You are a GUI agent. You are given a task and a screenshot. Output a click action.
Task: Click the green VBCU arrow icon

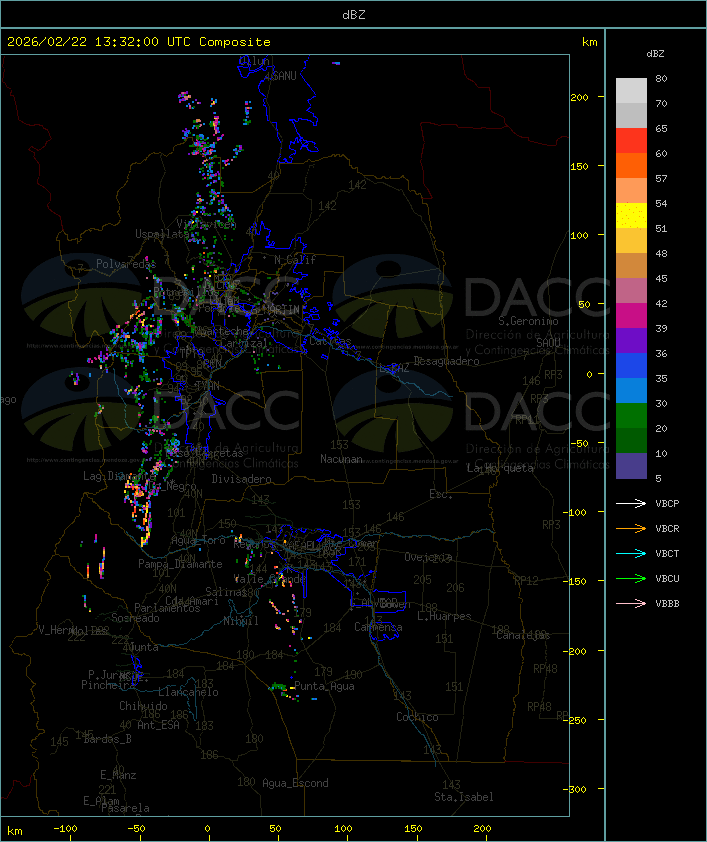(x=631, y=578)
